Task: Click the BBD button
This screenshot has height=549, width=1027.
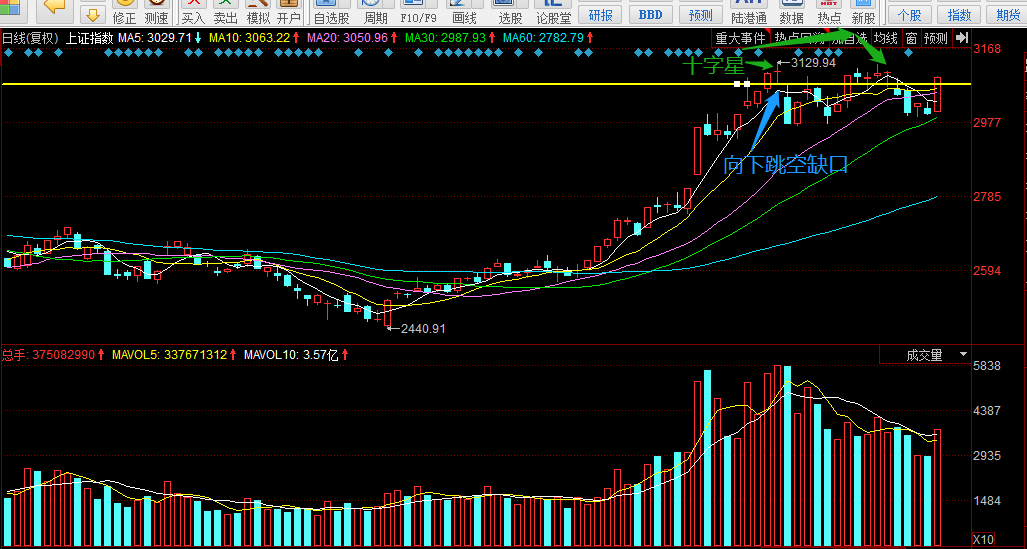Action: [x=650, y=14]
